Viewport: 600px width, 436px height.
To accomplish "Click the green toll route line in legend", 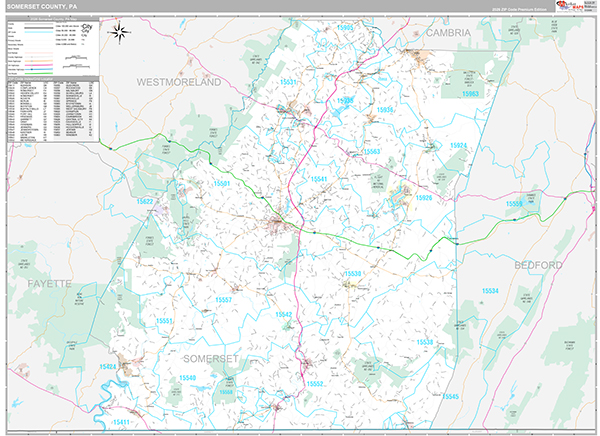I will pos(38,73).
